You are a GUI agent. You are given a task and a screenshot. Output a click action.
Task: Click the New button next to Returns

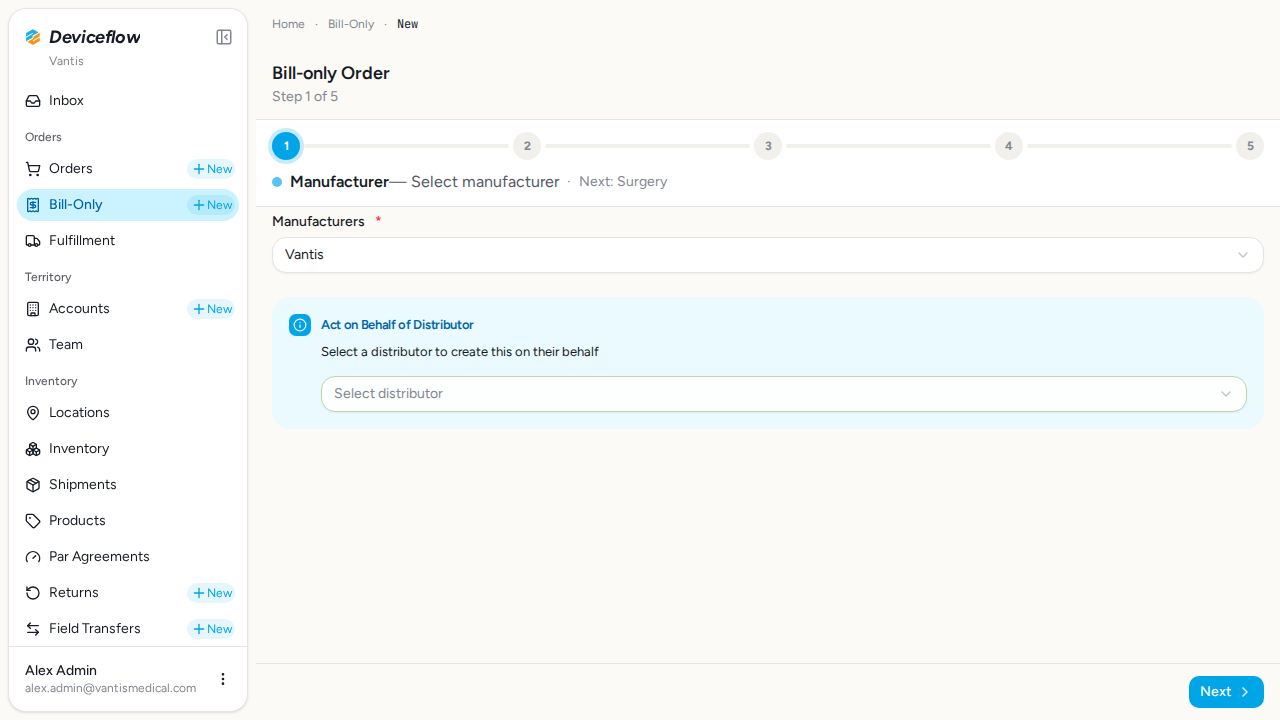click(212, 593)
